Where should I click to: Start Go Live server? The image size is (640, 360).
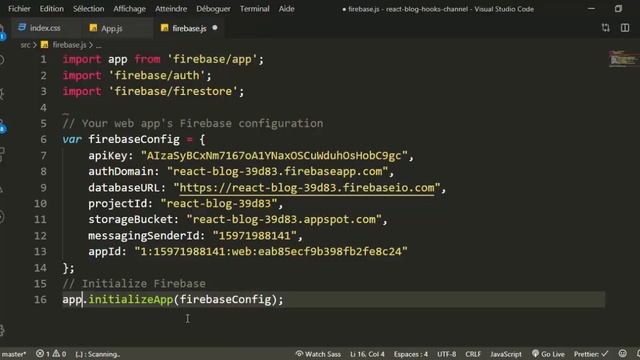pos(548,354)
